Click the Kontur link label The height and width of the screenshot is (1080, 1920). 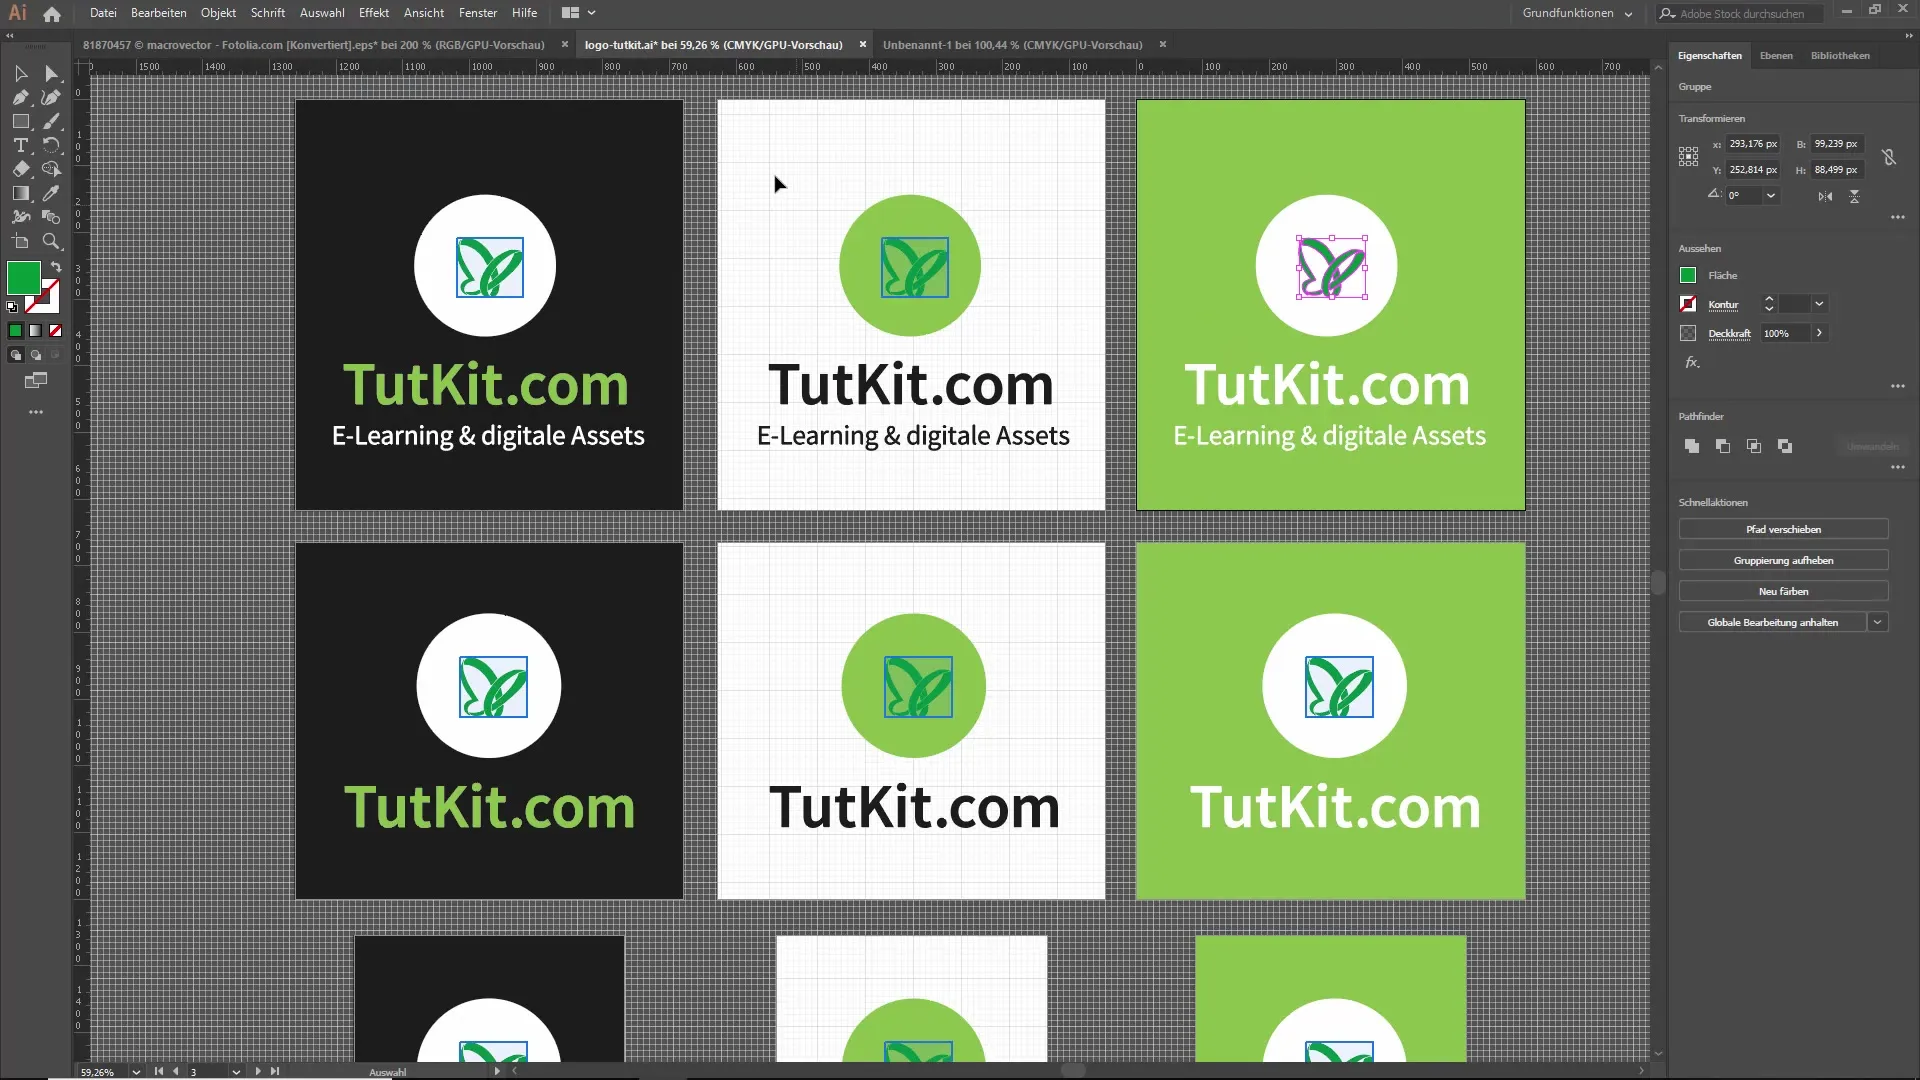pyautogui.click(x=1723, y=305)
